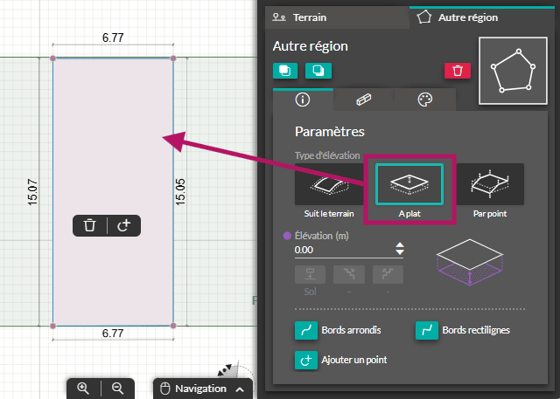This screenshot has width=560, height=399.
Task: Click the Bords rectilignes label
Action: pos(476,330)
